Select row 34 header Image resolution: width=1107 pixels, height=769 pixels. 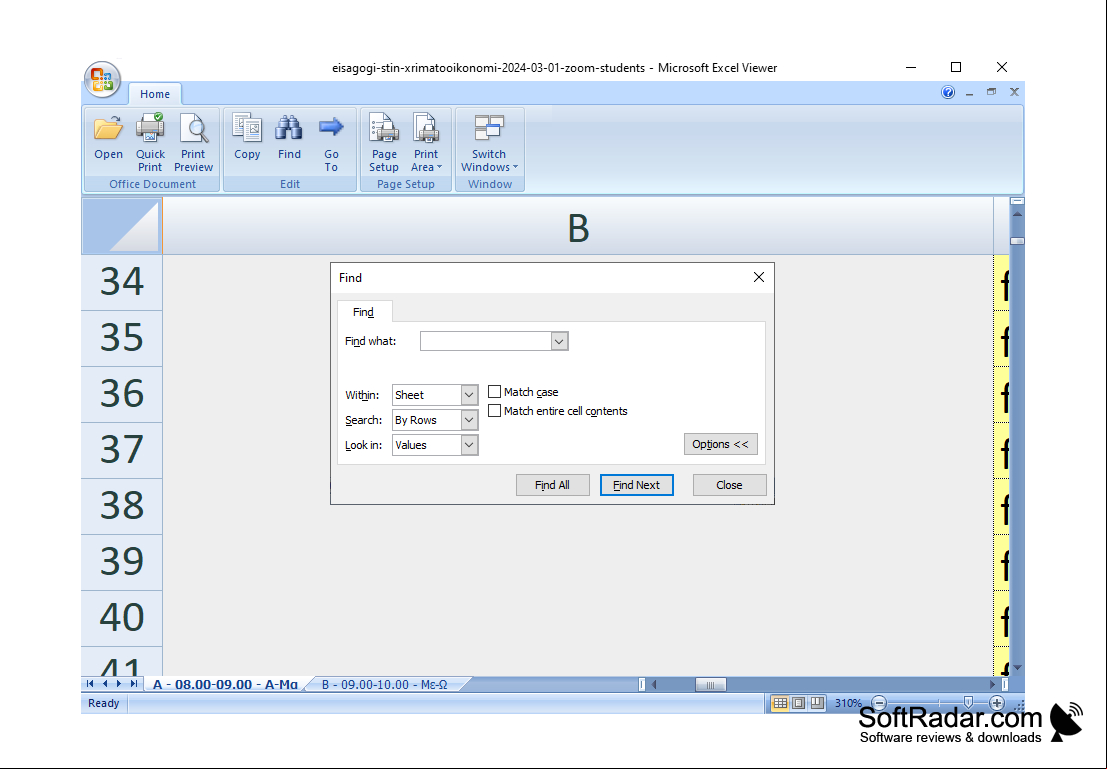121,282
